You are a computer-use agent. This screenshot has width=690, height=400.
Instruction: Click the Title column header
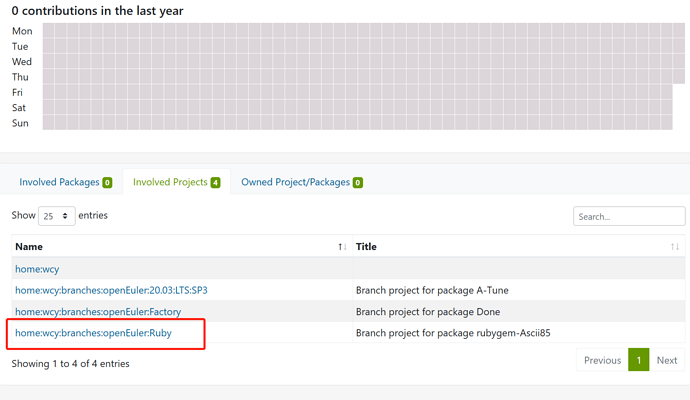tap(366, 247)
